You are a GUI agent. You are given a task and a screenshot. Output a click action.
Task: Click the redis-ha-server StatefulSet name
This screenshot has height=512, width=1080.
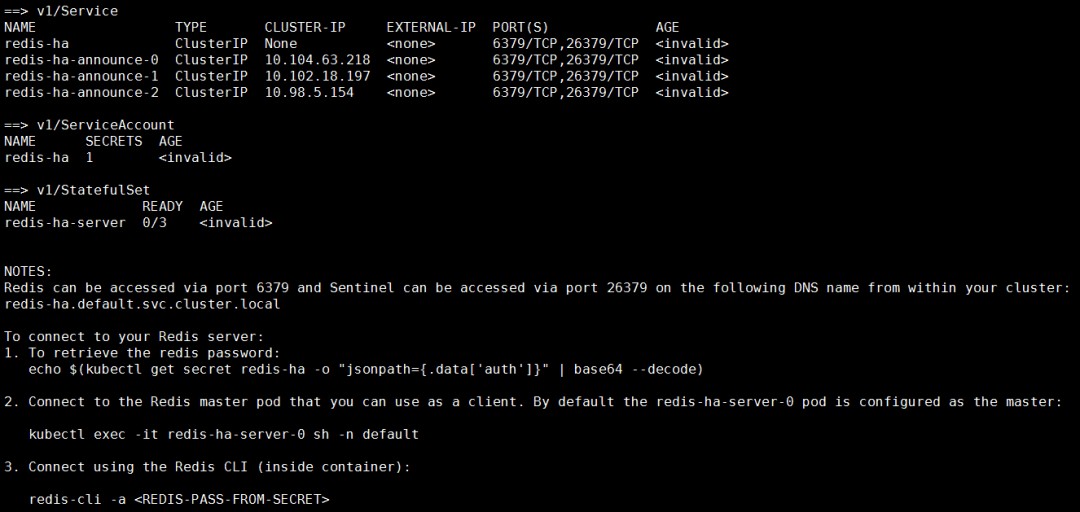(x=65, y=222)
